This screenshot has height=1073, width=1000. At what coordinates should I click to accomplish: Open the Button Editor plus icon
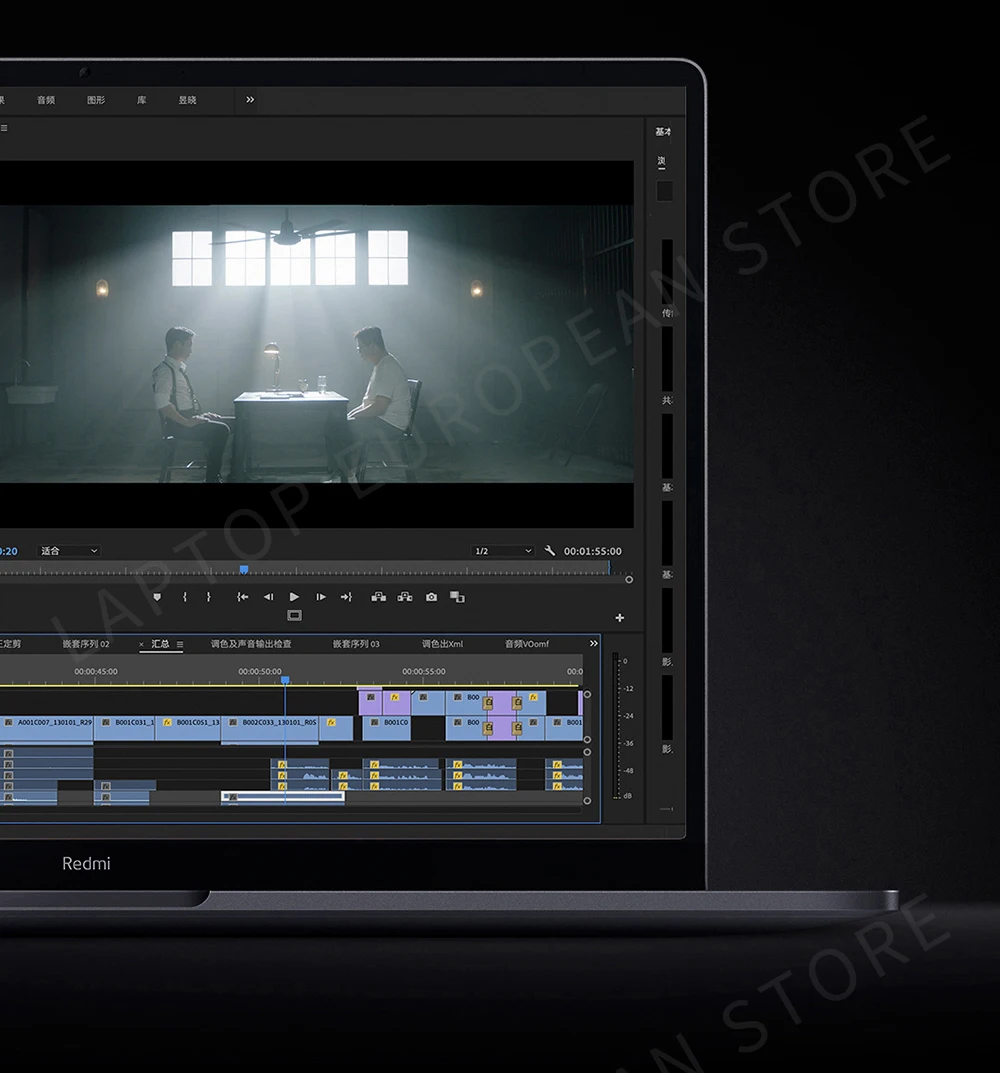[x=619, y=617]
